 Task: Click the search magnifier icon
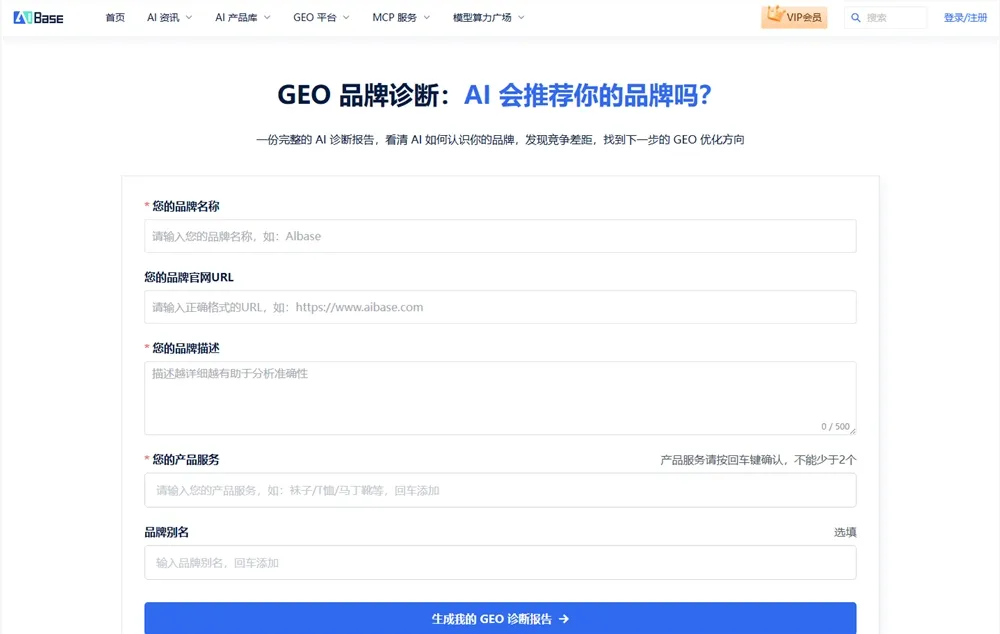[856, 18]
